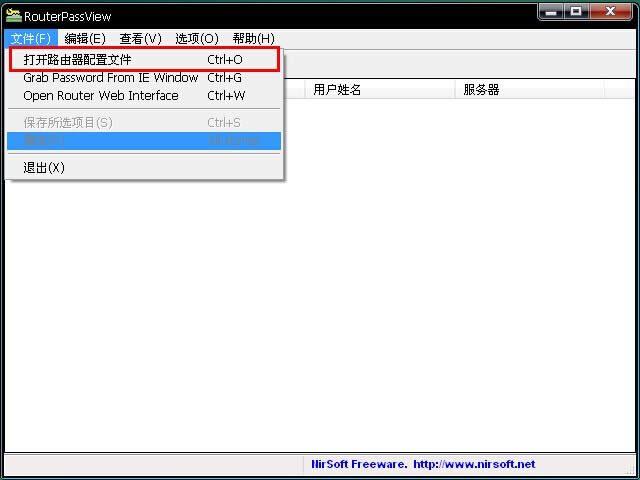Expand the 选项(O) menu
The image size is (640, 480).
(196, 39)
